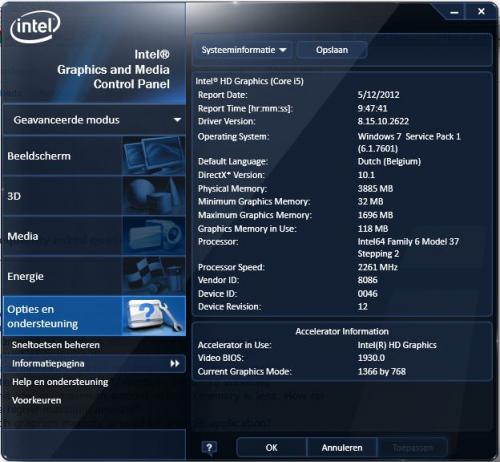Open Sneltoetsen beheren
The image size is (500, 462).
coord(56,345)
